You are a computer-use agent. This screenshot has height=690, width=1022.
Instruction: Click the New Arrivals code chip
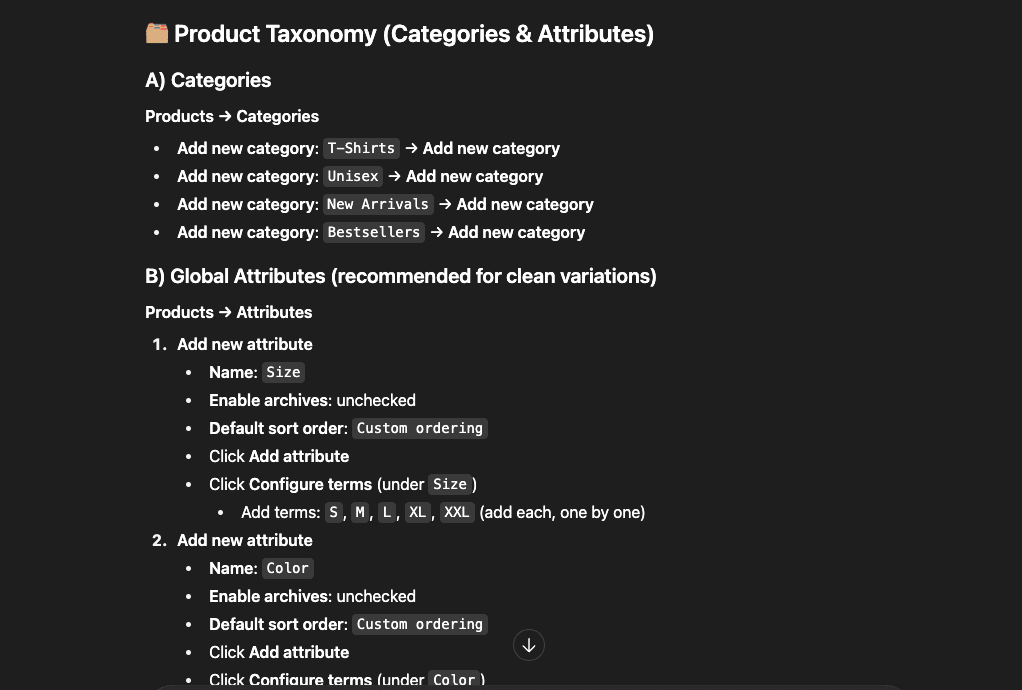pyautogui.click(x=378, y=204)
